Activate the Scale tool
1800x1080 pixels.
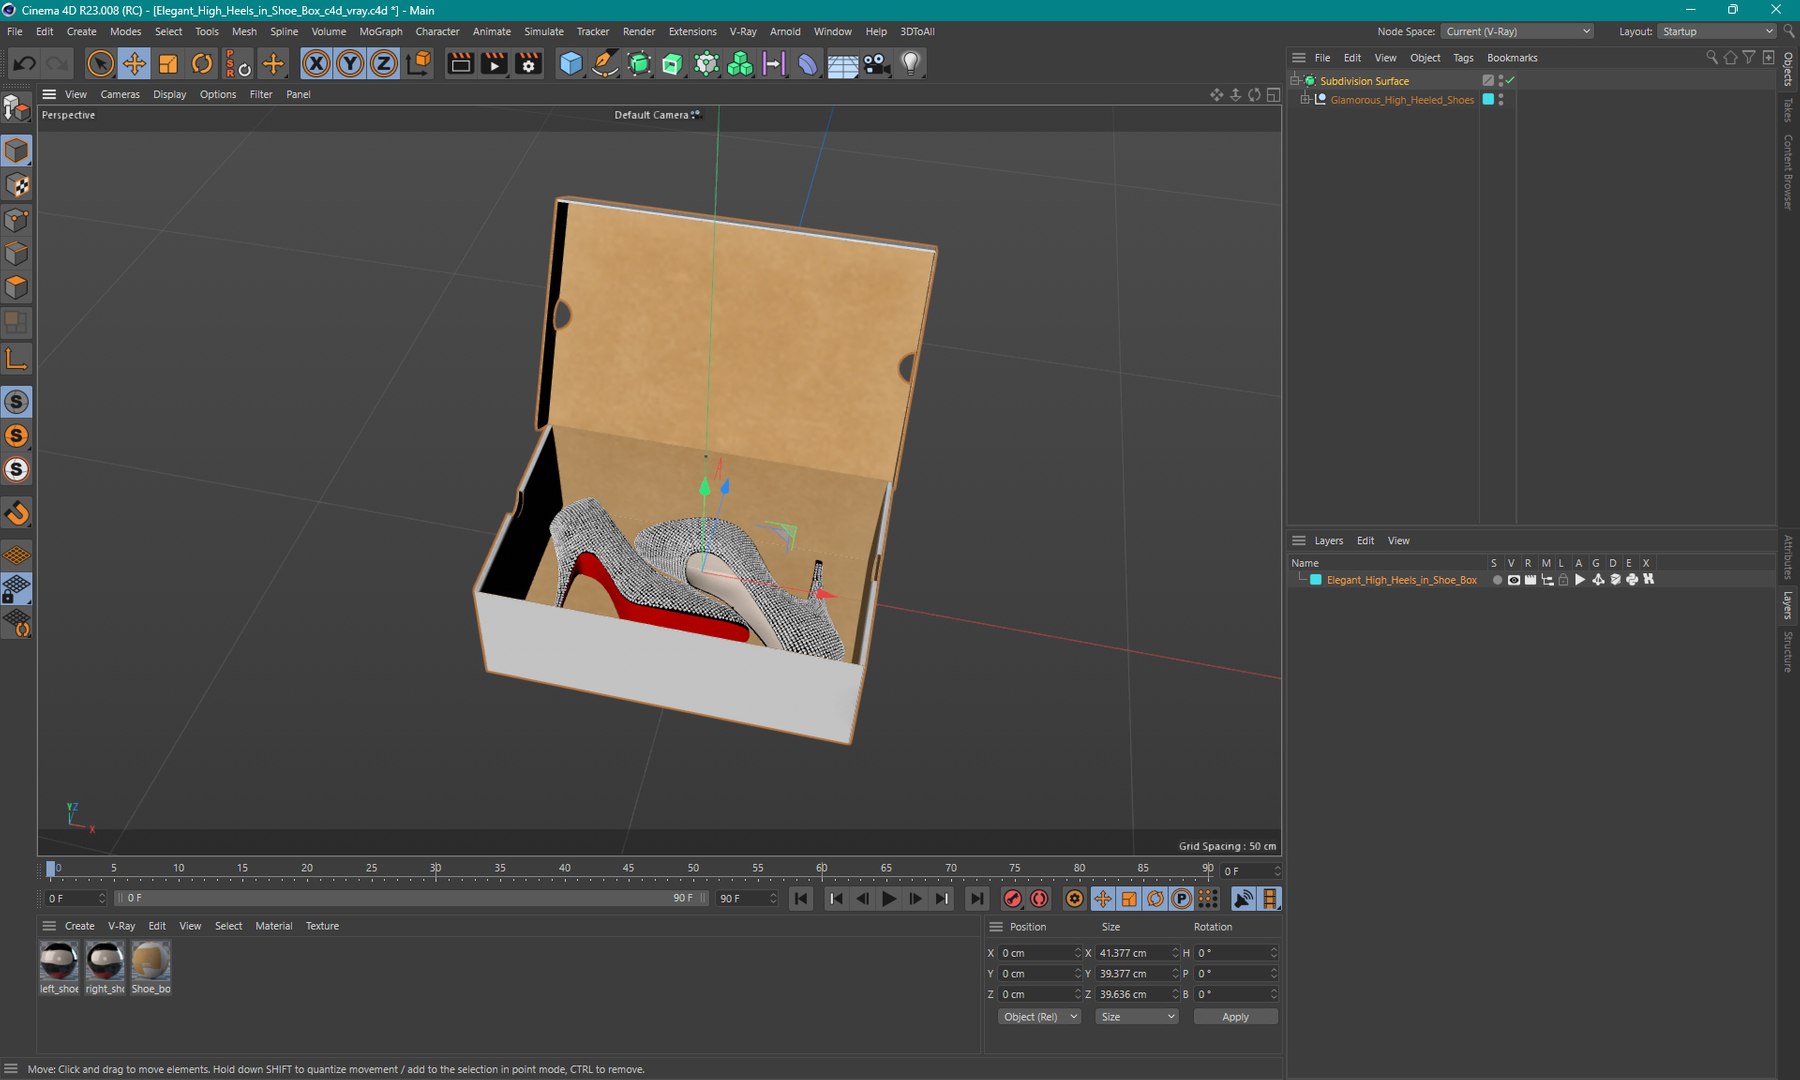[x=168, y=64]
